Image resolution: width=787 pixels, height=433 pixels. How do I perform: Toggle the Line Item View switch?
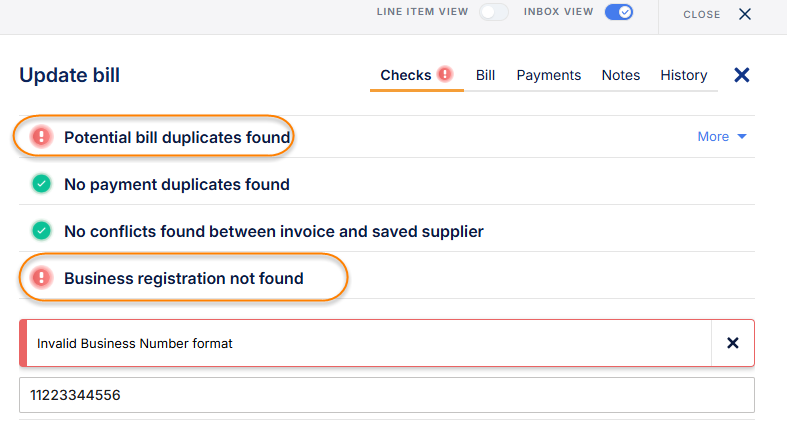coord(494,13)
